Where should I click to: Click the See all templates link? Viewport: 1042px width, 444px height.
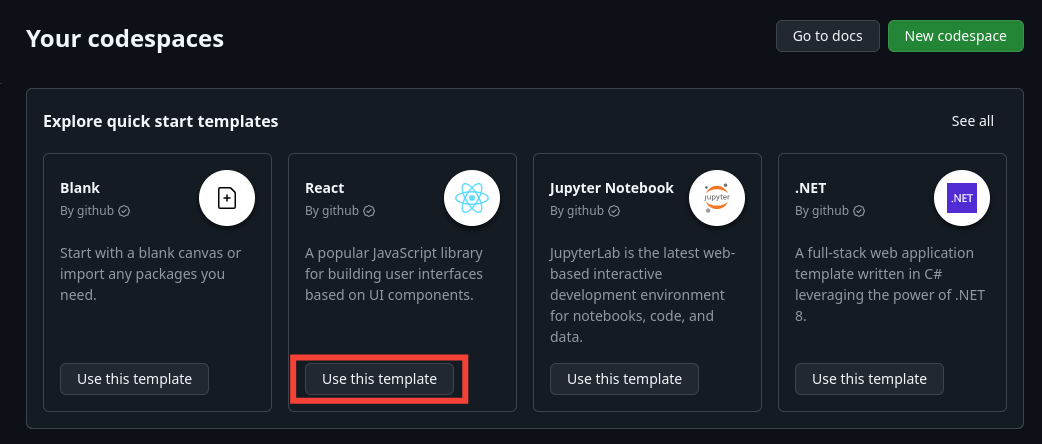(973, 121)
